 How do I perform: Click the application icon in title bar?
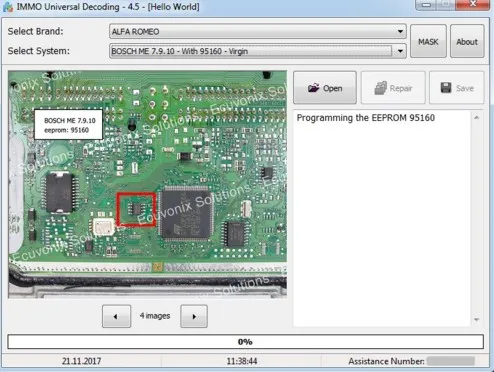pos(8,7)
